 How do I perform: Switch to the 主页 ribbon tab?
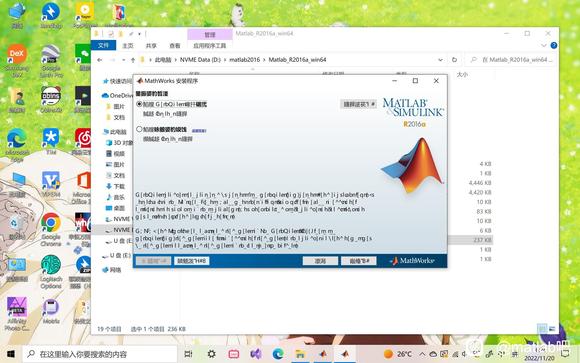click(x=128, y=46)
